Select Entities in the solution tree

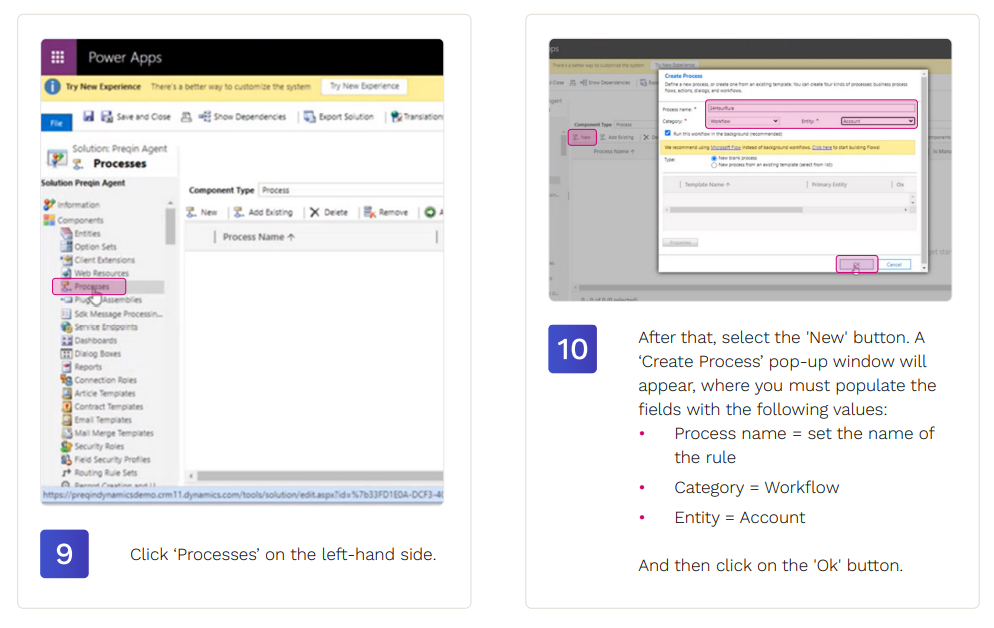(81, 234)
